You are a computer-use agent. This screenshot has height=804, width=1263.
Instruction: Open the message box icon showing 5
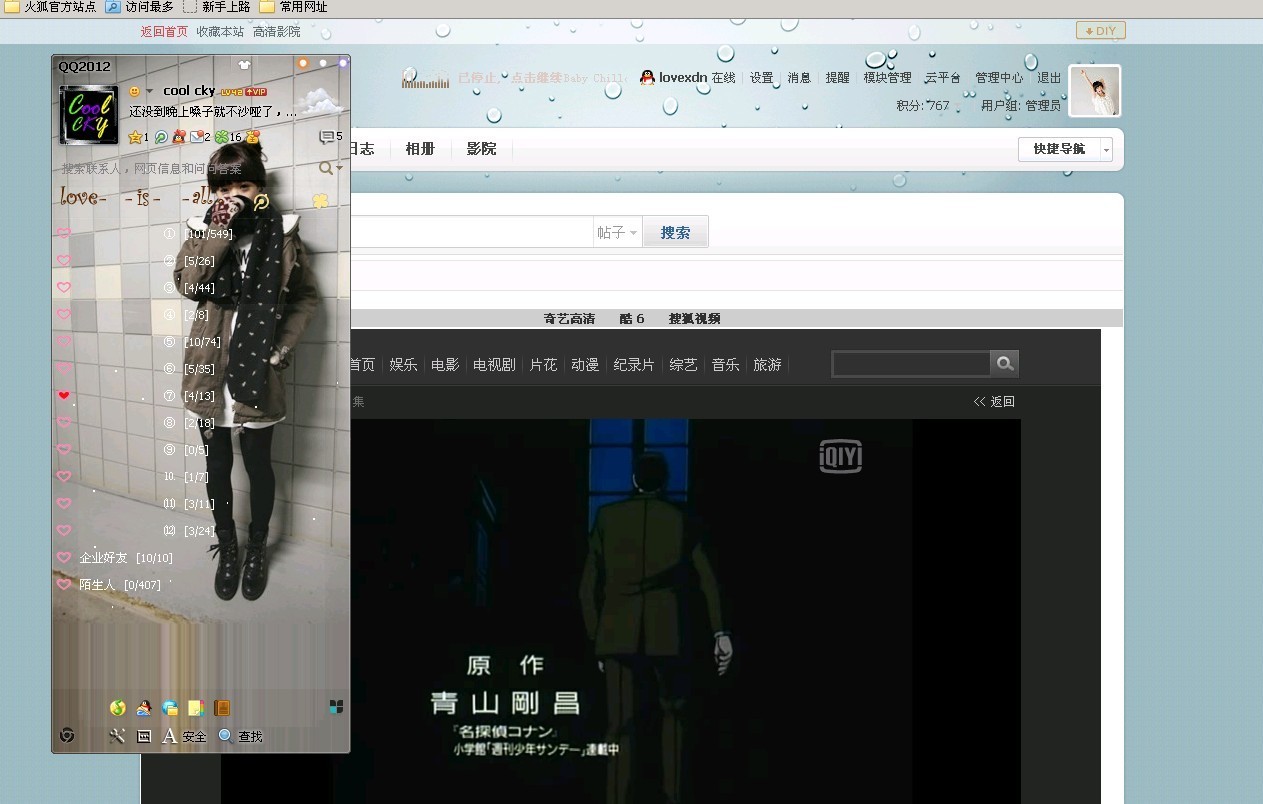(327, 136)
